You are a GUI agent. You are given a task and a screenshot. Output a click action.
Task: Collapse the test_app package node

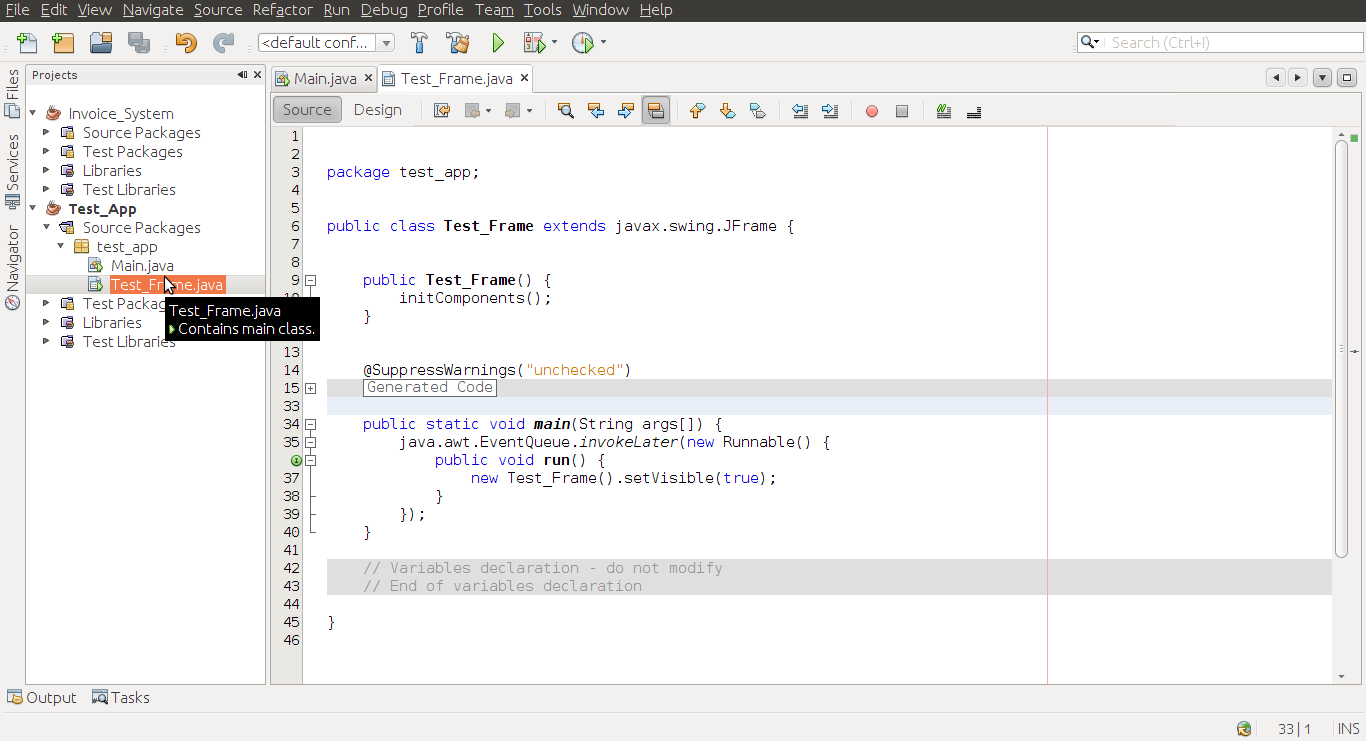pyautogui.click(x=60, y=246)
